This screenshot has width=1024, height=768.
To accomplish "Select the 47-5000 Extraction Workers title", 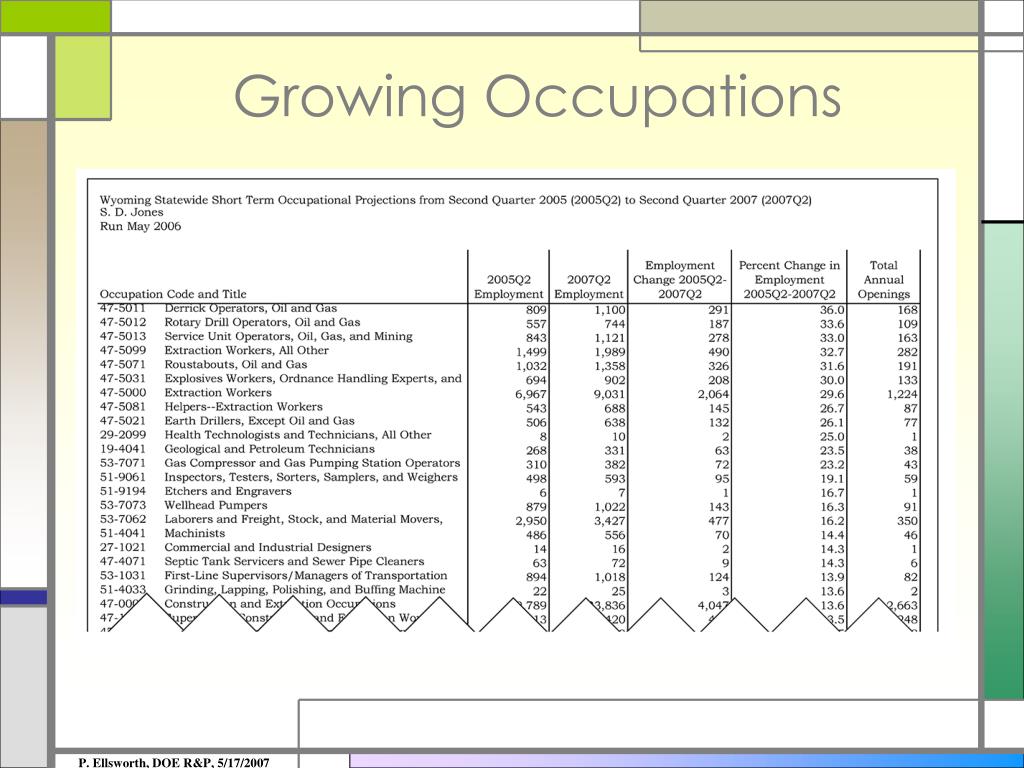I will point(218,392).
